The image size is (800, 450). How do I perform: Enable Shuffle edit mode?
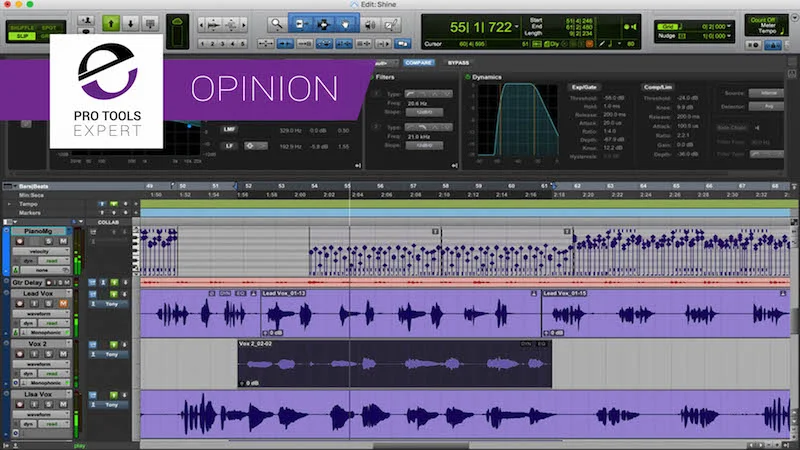coord(22,28)
